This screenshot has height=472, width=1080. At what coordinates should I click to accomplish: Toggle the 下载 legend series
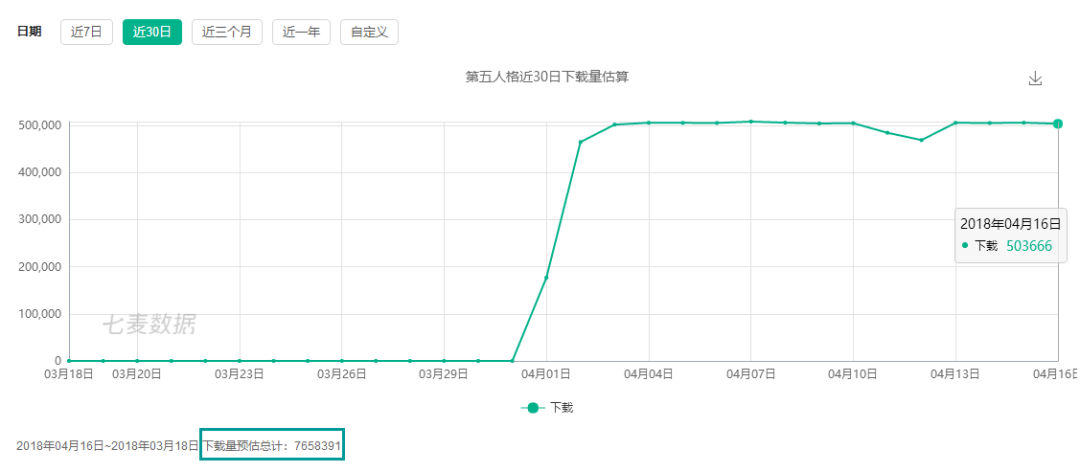[x=561, y=408]
